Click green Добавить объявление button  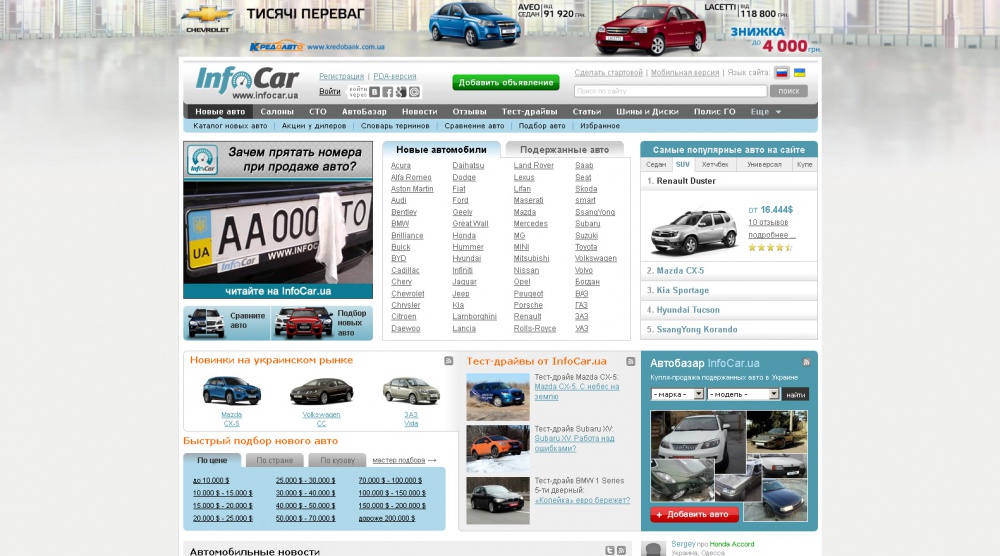(506, 83)
